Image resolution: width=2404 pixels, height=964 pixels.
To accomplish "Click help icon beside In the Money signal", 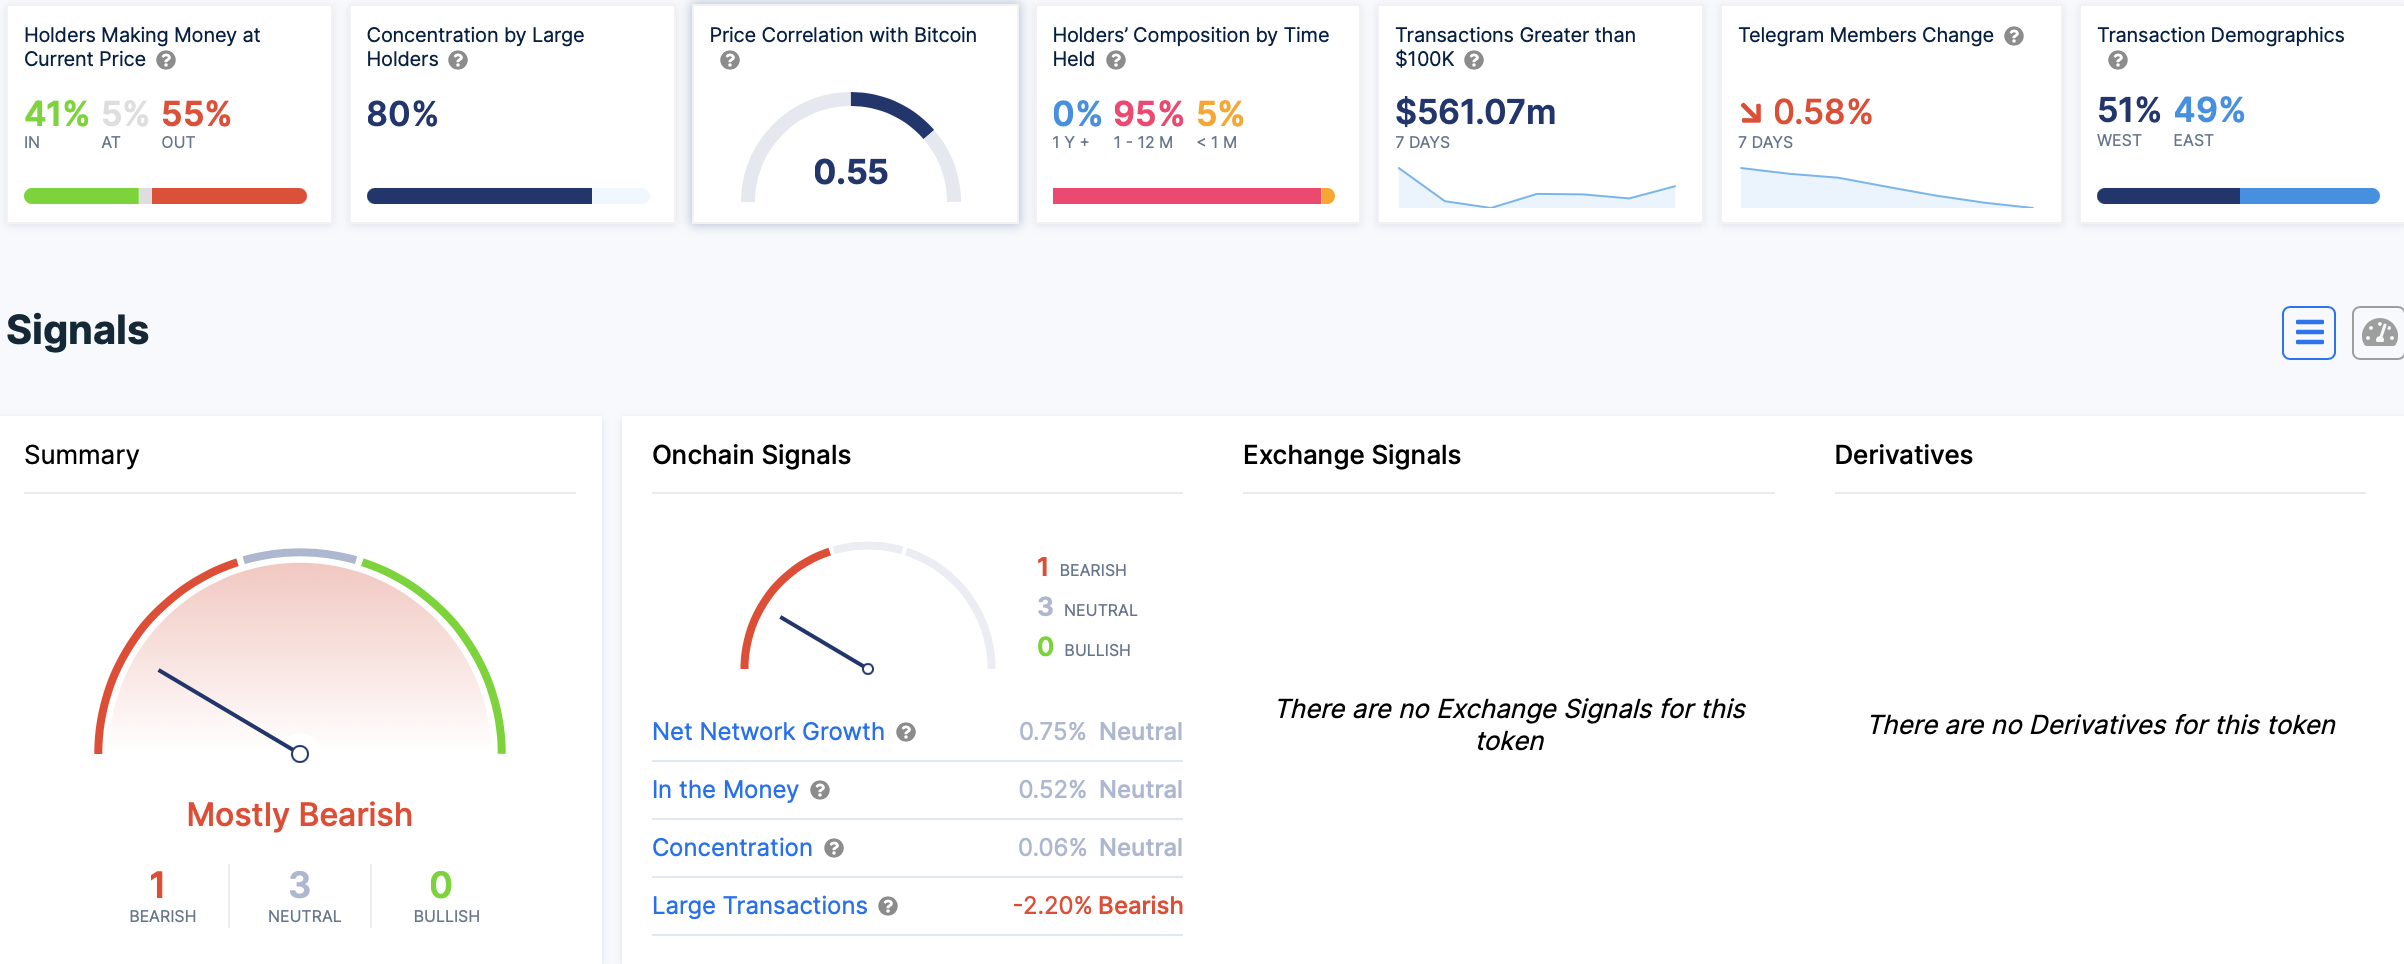I will click(x=820, y=790).
